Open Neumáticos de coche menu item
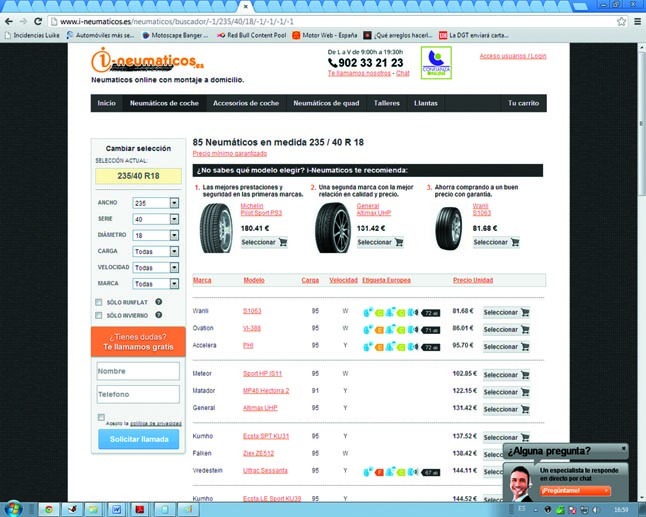Image resolution: width=646 pixels, height=517 pixels. click(x=164, y=103)
